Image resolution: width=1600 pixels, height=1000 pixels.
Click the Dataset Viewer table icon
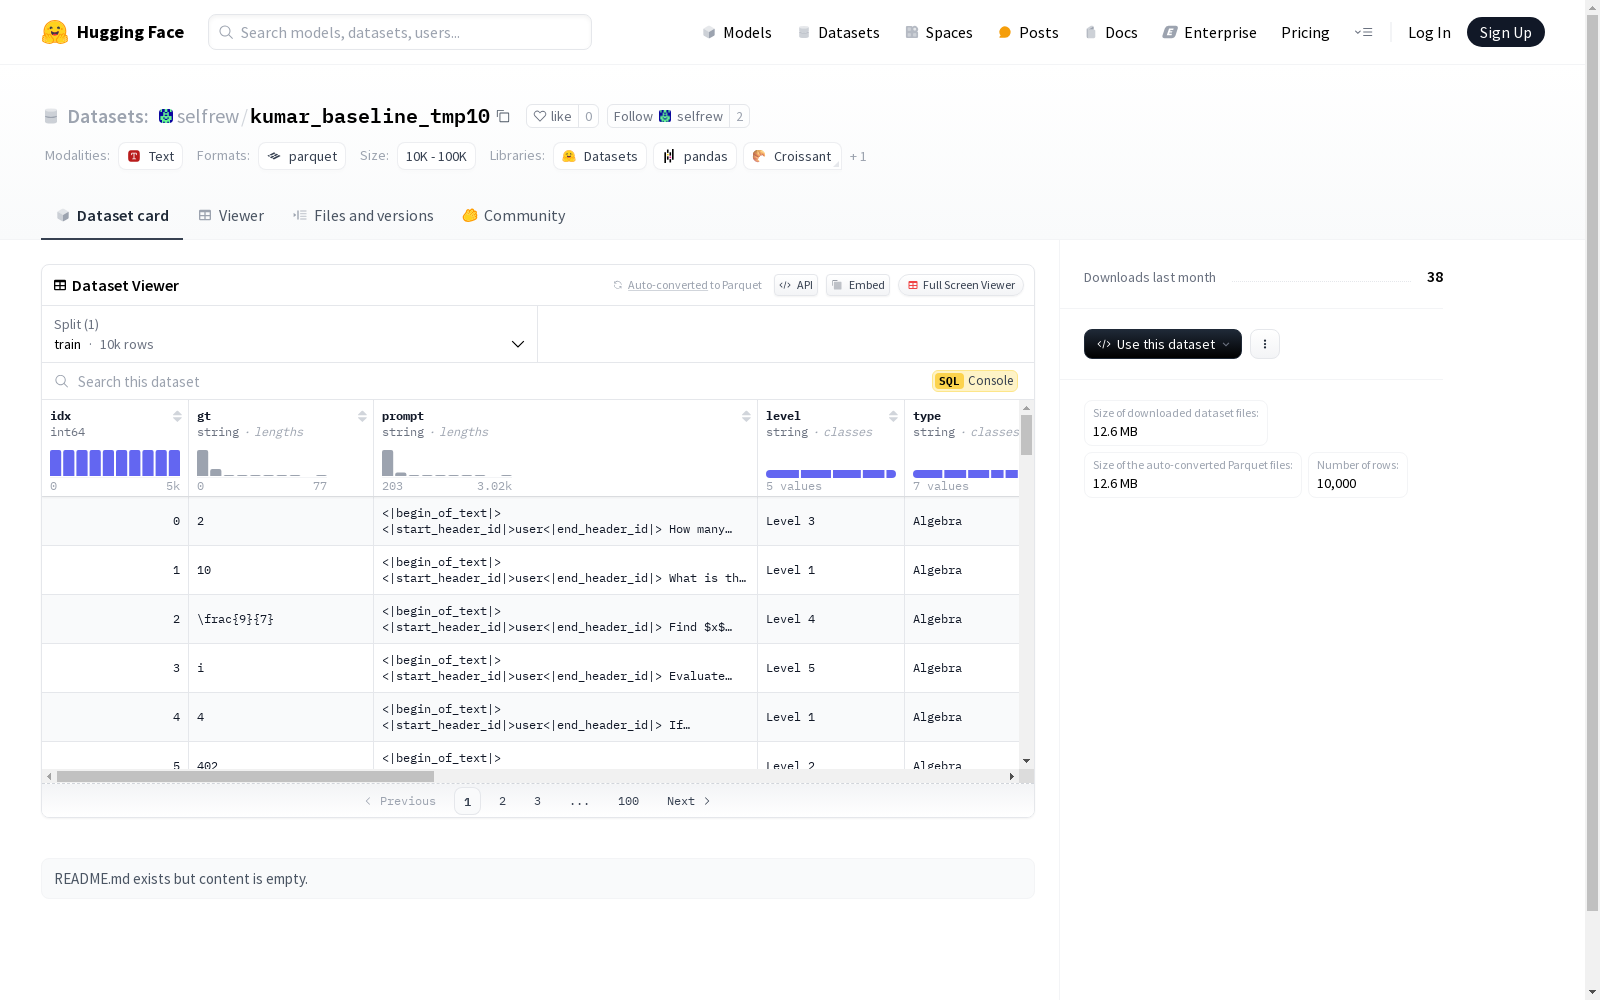pyautogui.click(x=60, y=285)
